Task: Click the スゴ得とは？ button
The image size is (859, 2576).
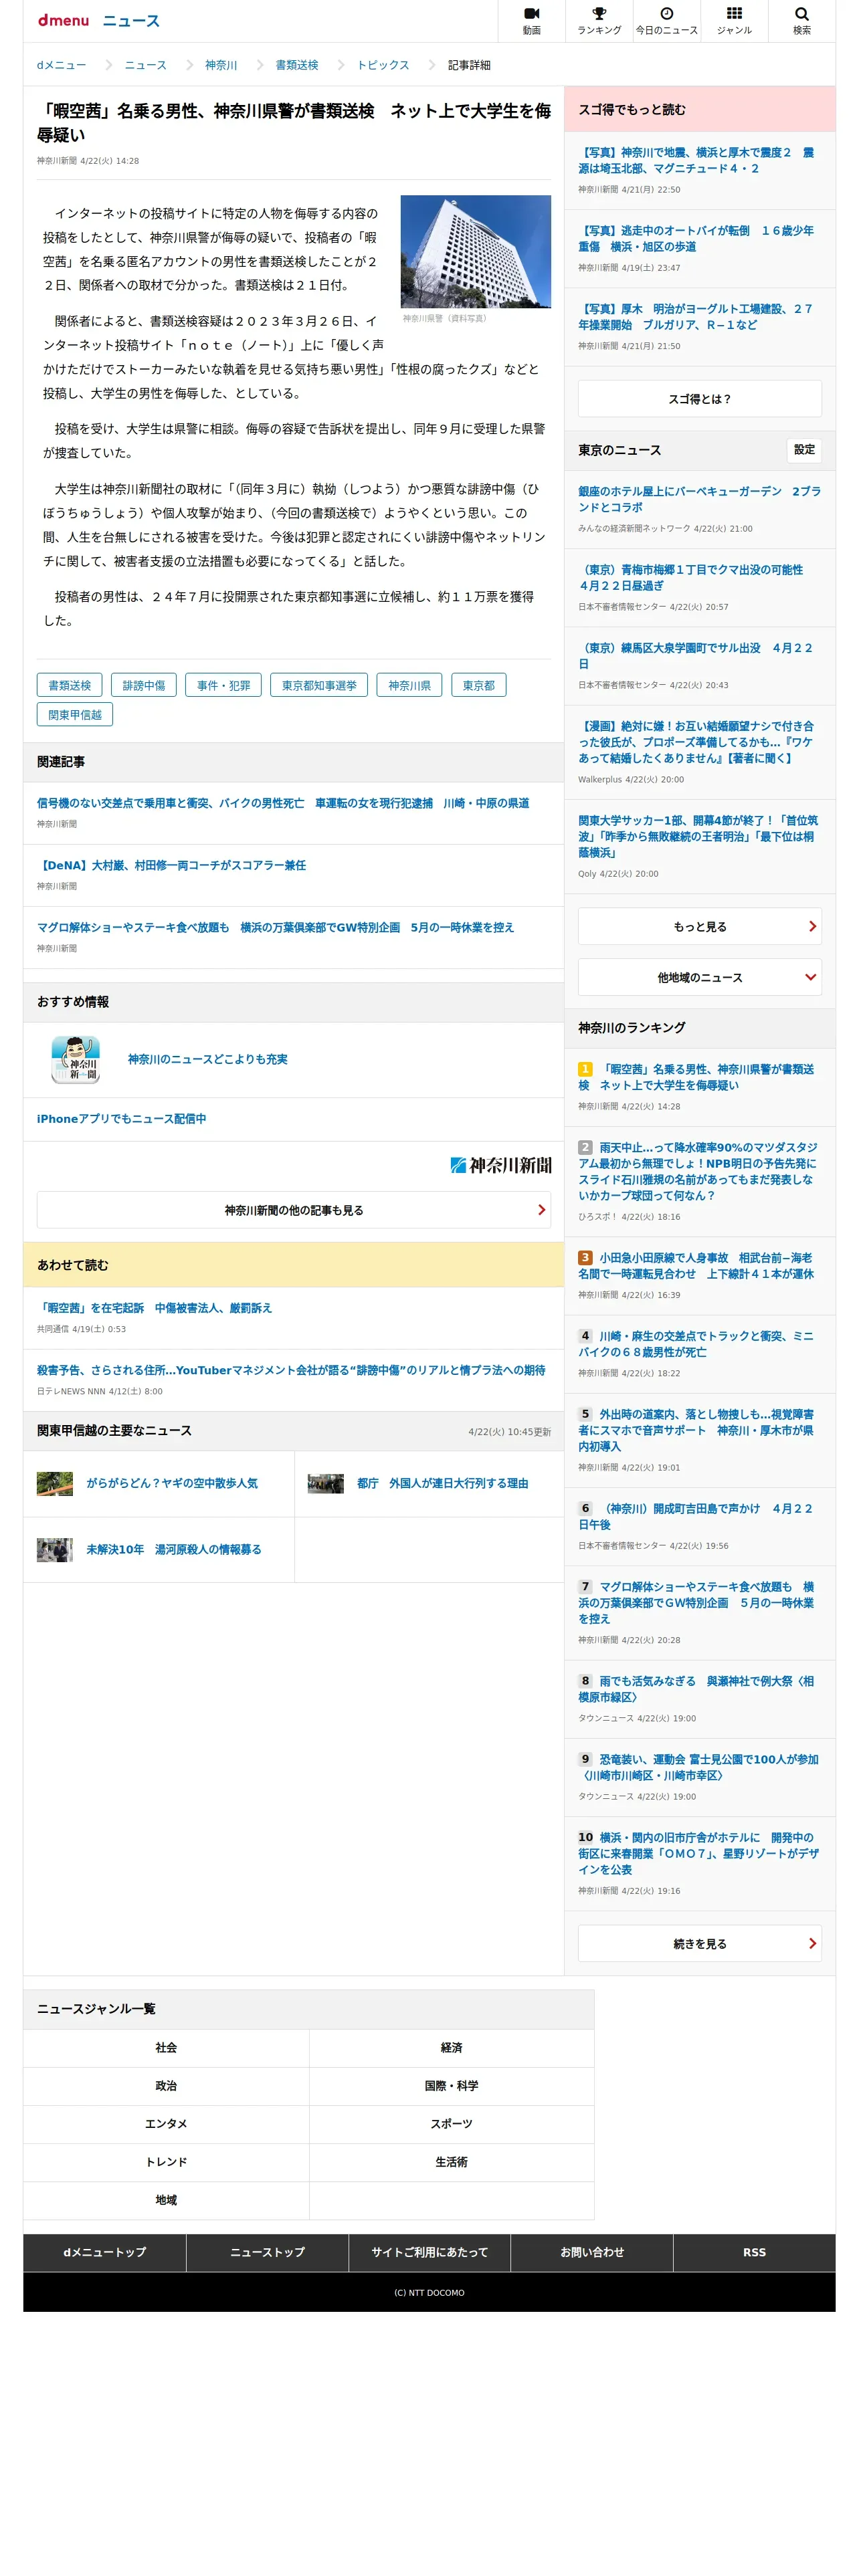Action: click(x=700, y=399)
